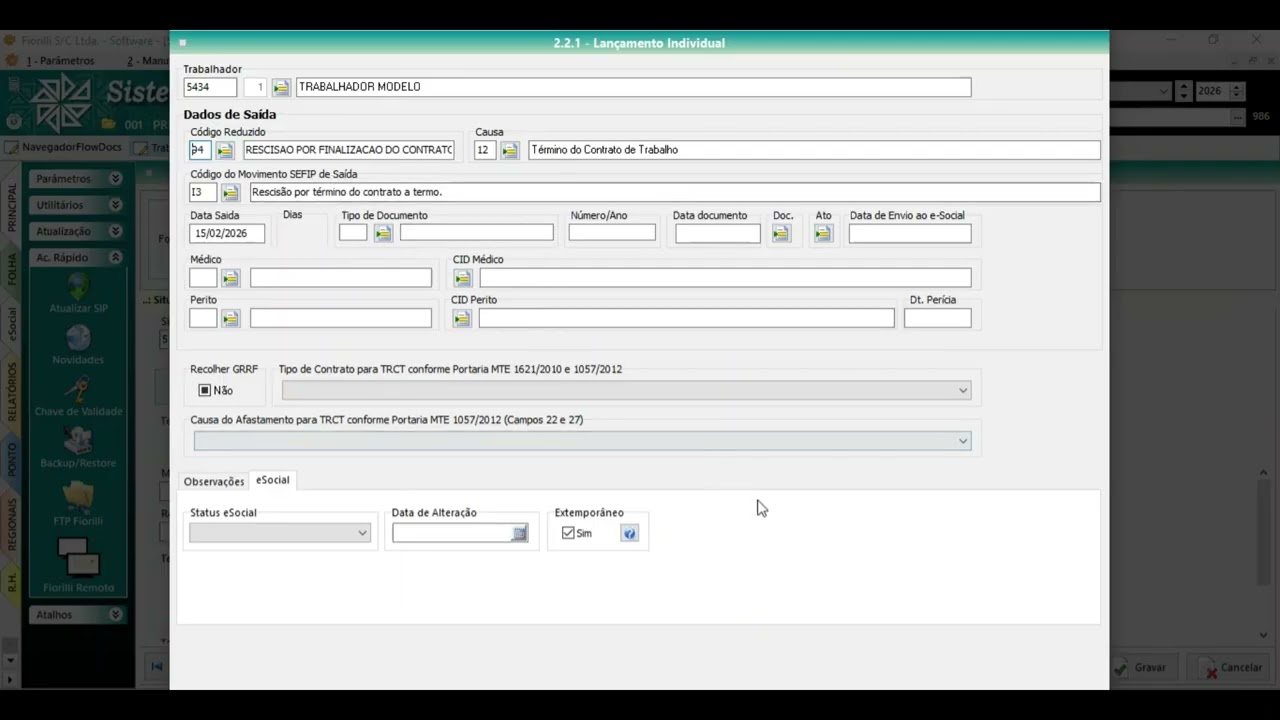Click Data de Envio ao e-Social field

point(910,233)
